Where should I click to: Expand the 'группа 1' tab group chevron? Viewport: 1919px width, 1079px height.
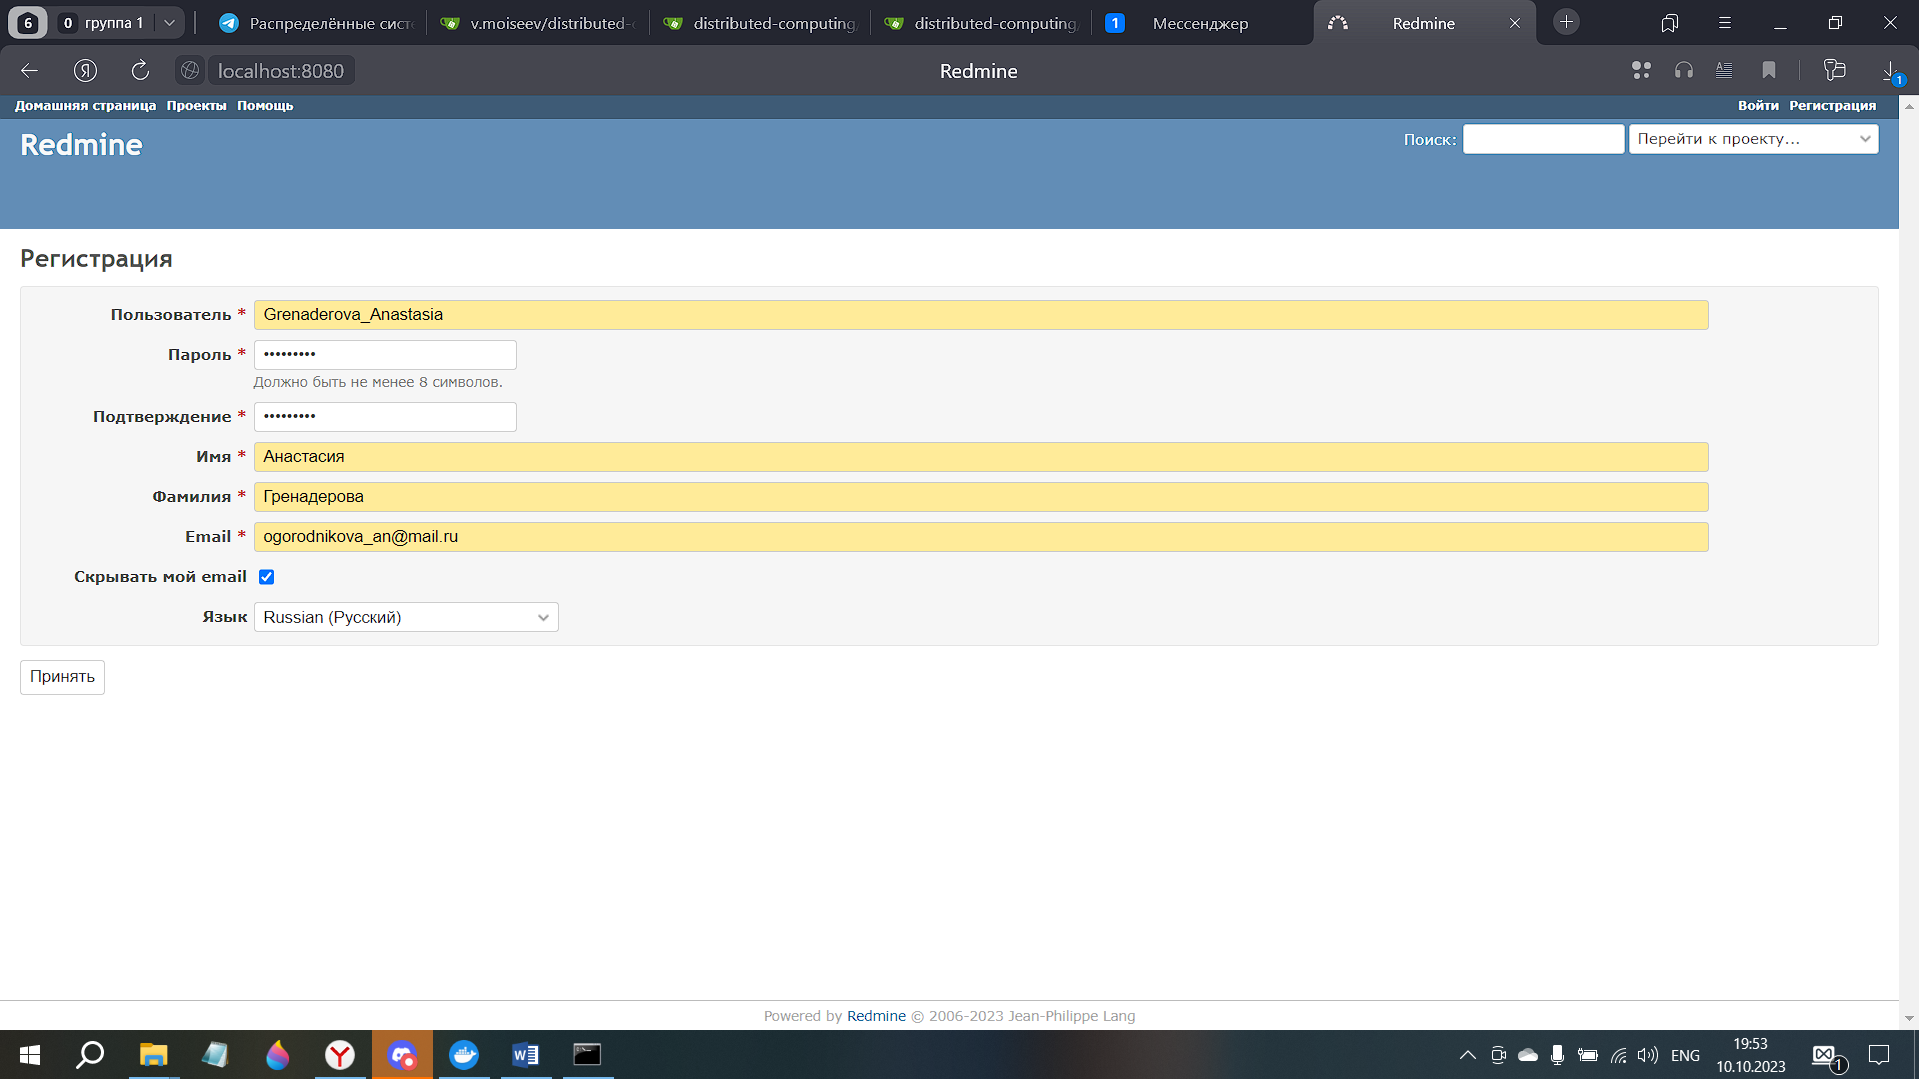pyautogui.click(x=169, y=23)
